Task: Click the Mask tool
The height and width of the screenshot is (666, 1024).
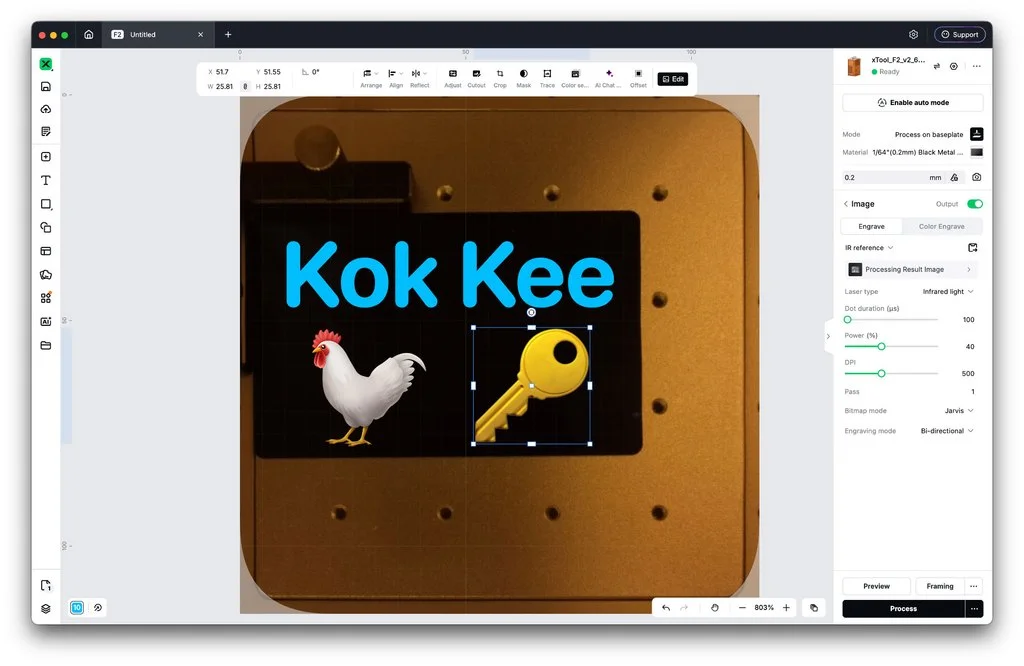Action: [524, 78]
